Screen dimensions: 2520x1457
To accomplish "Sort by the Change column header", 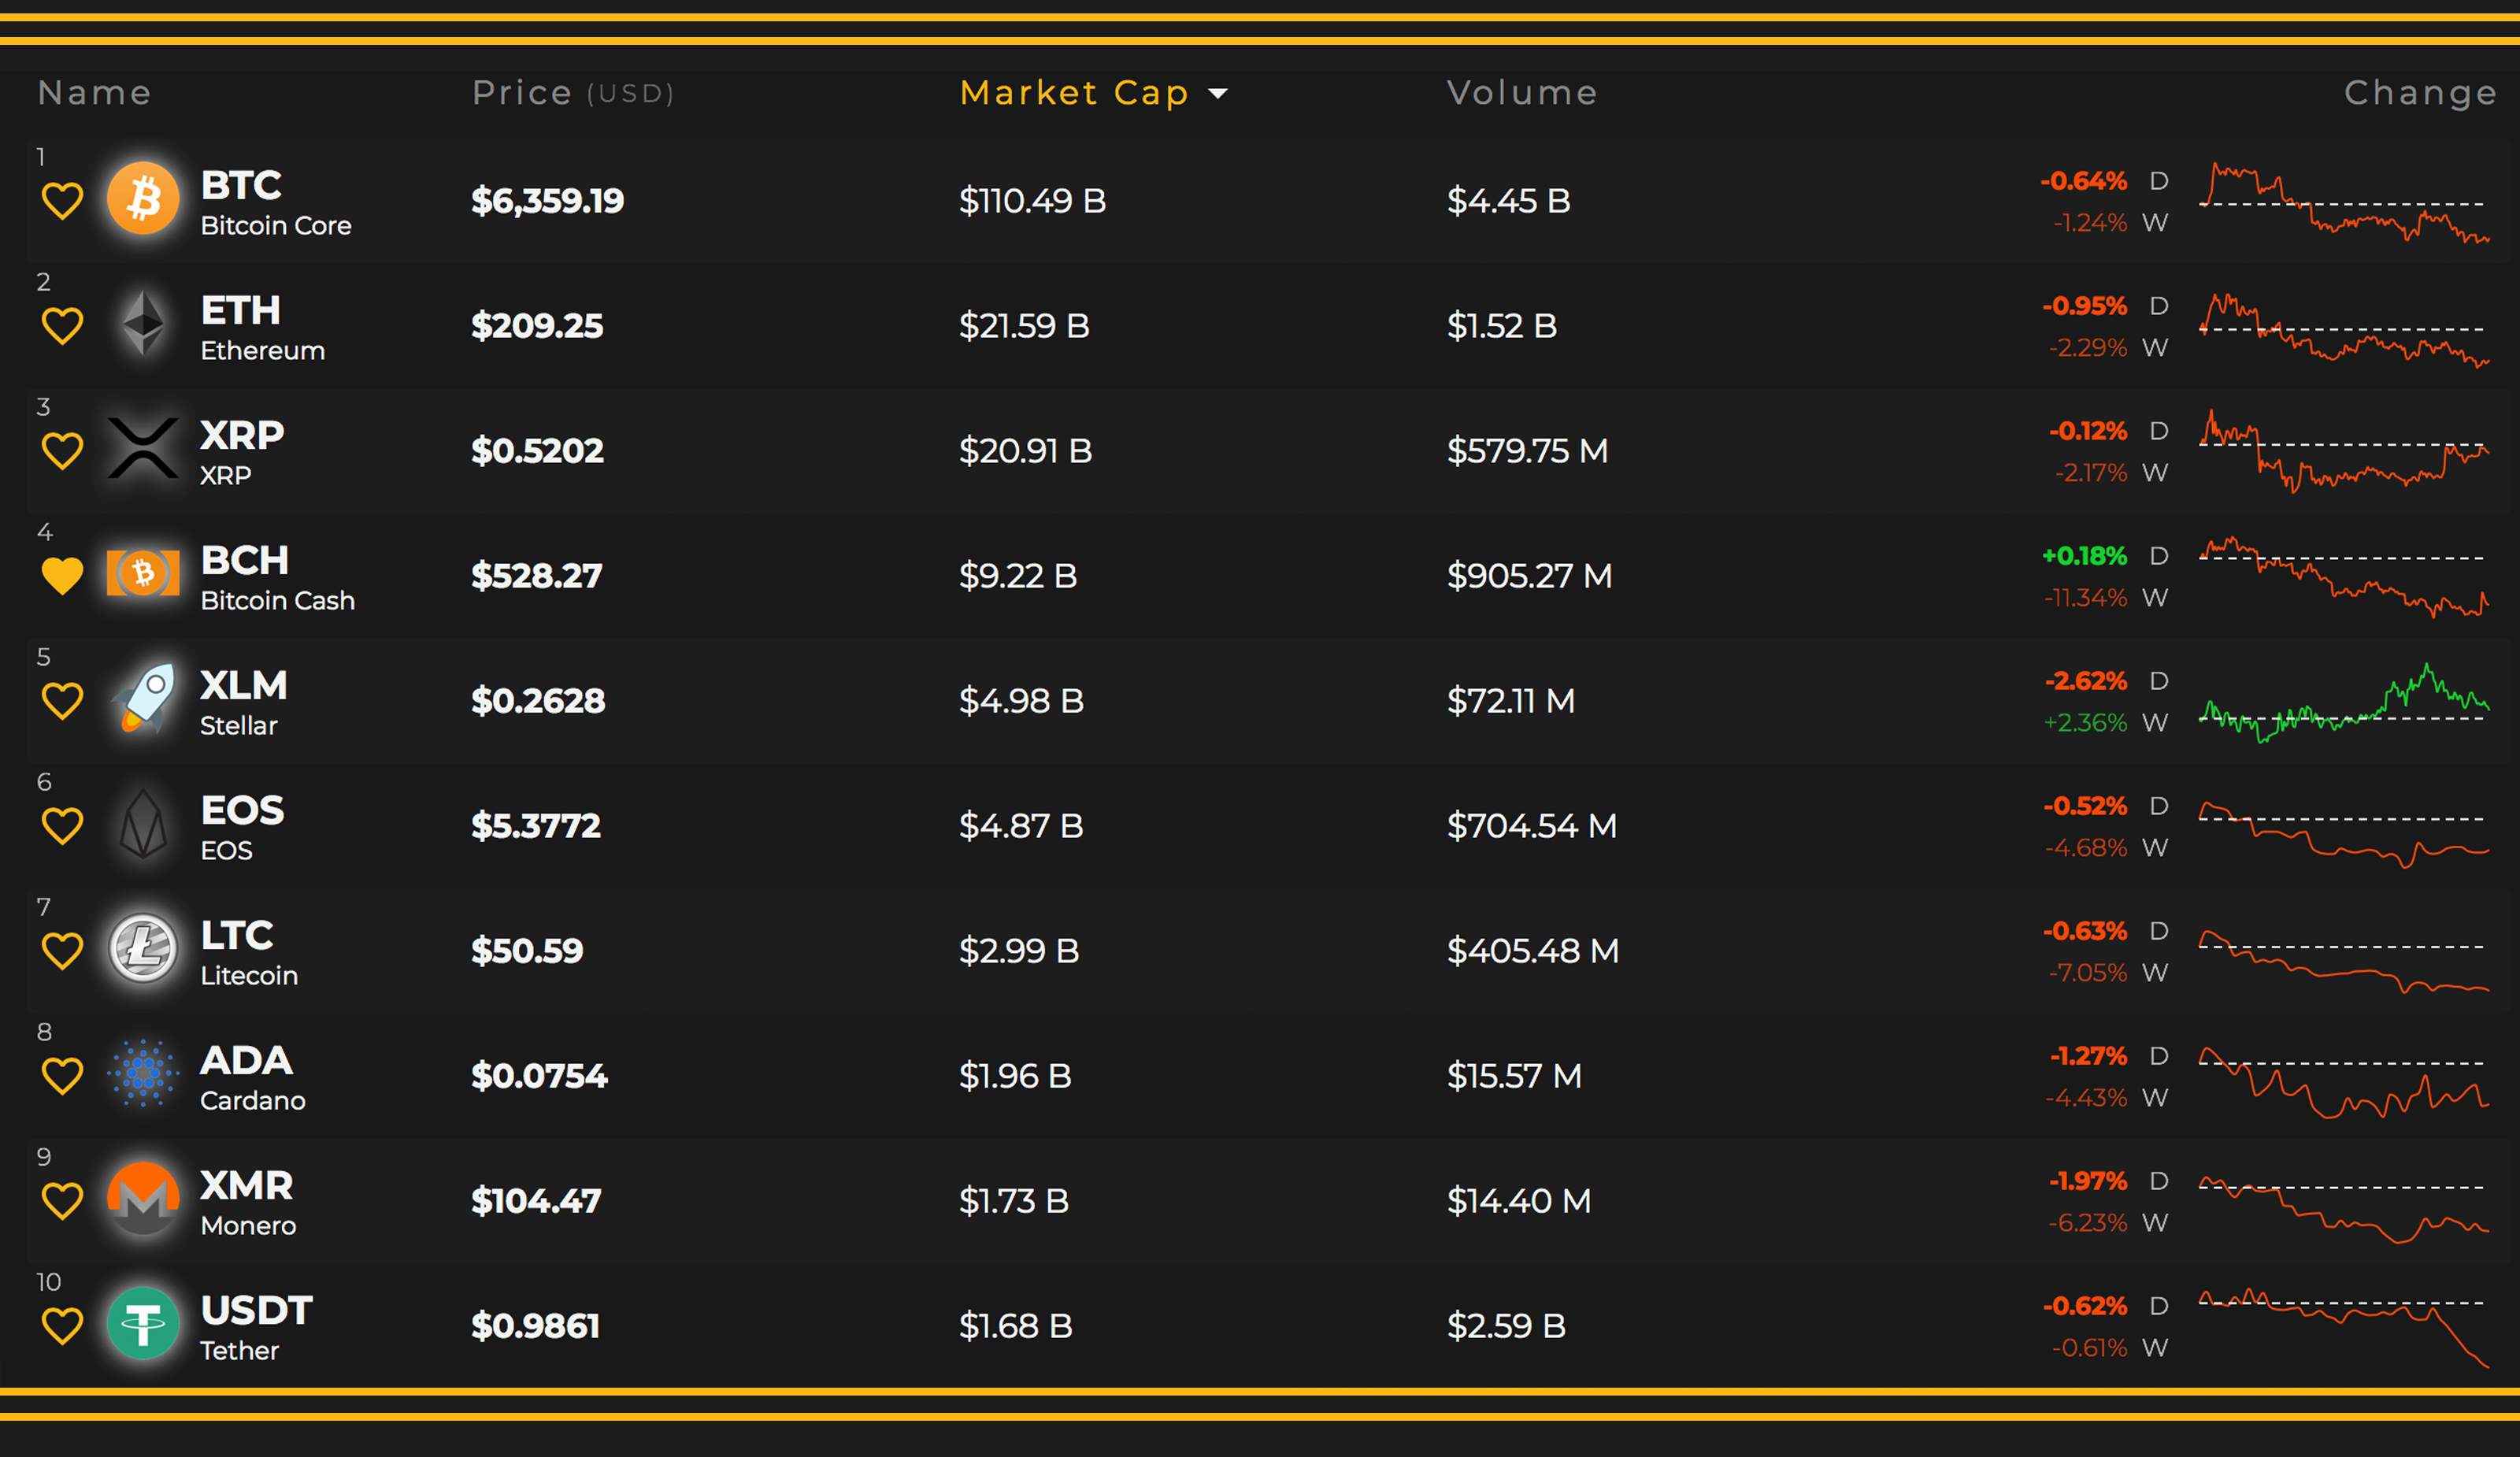I will click(2419, 93).
